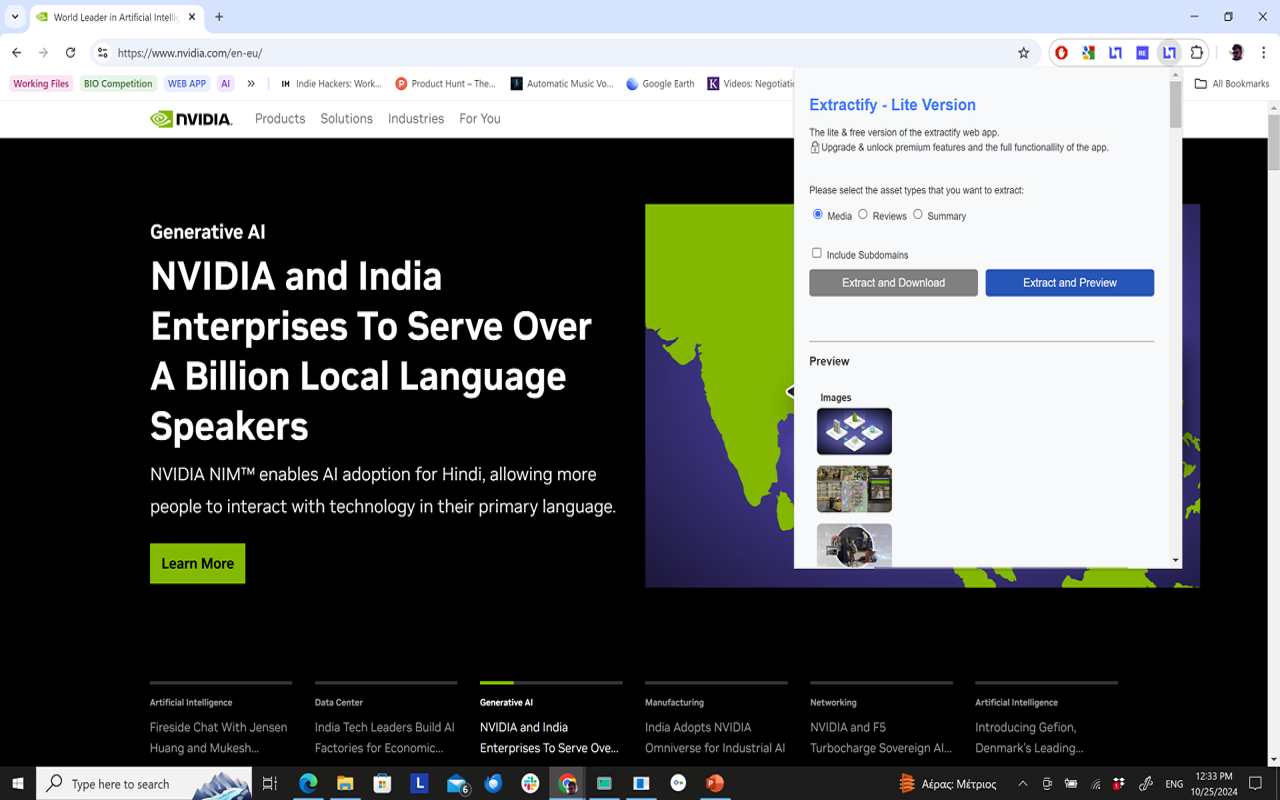The width and height of the screenshot is (1280, 800).
Task: Open the Product Hunt bookmark
Action: (x=446, y=84)
